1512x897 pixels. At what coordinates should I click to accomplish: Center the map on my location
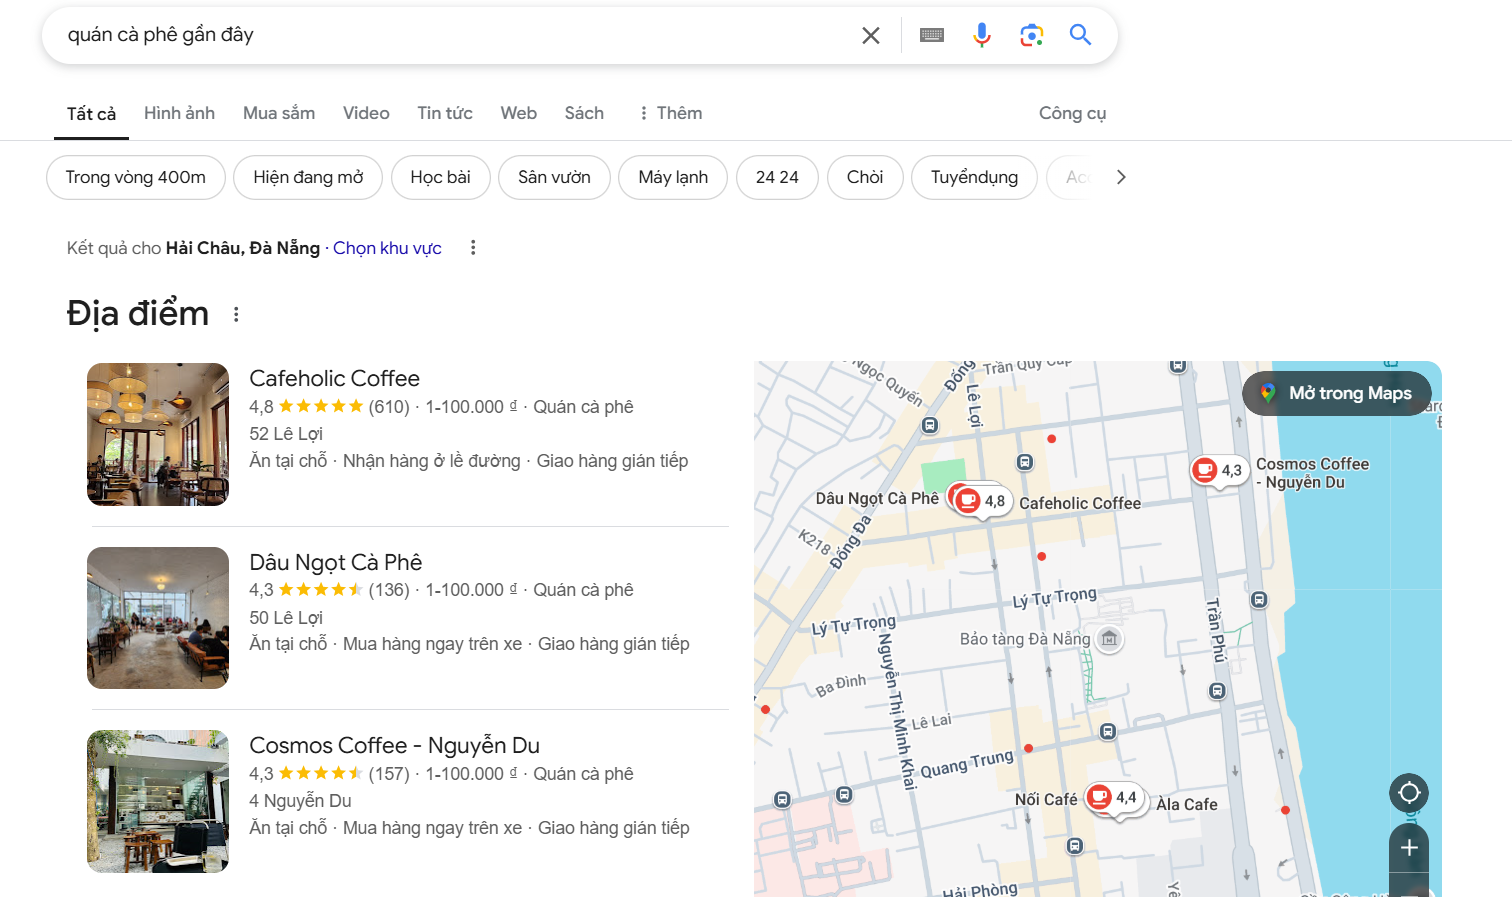pos(1408,793)
